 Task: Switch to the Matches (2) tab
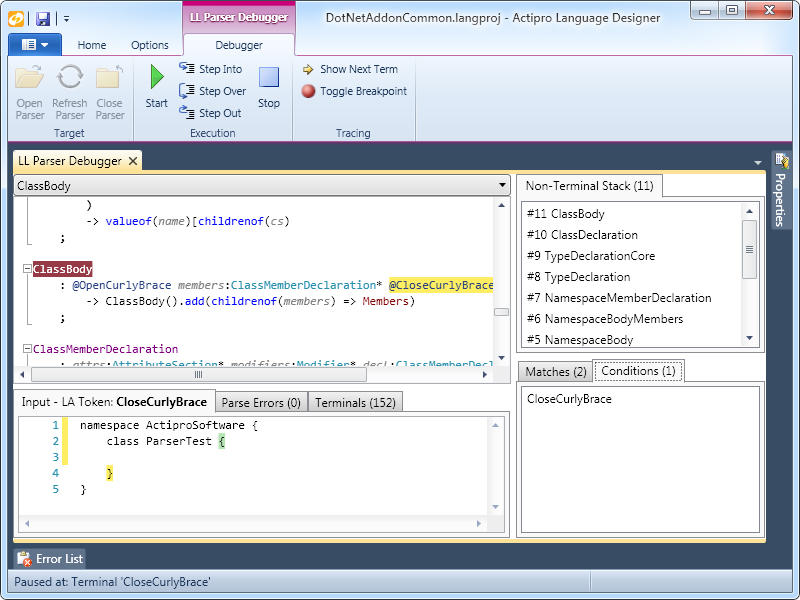pos(554,371)
